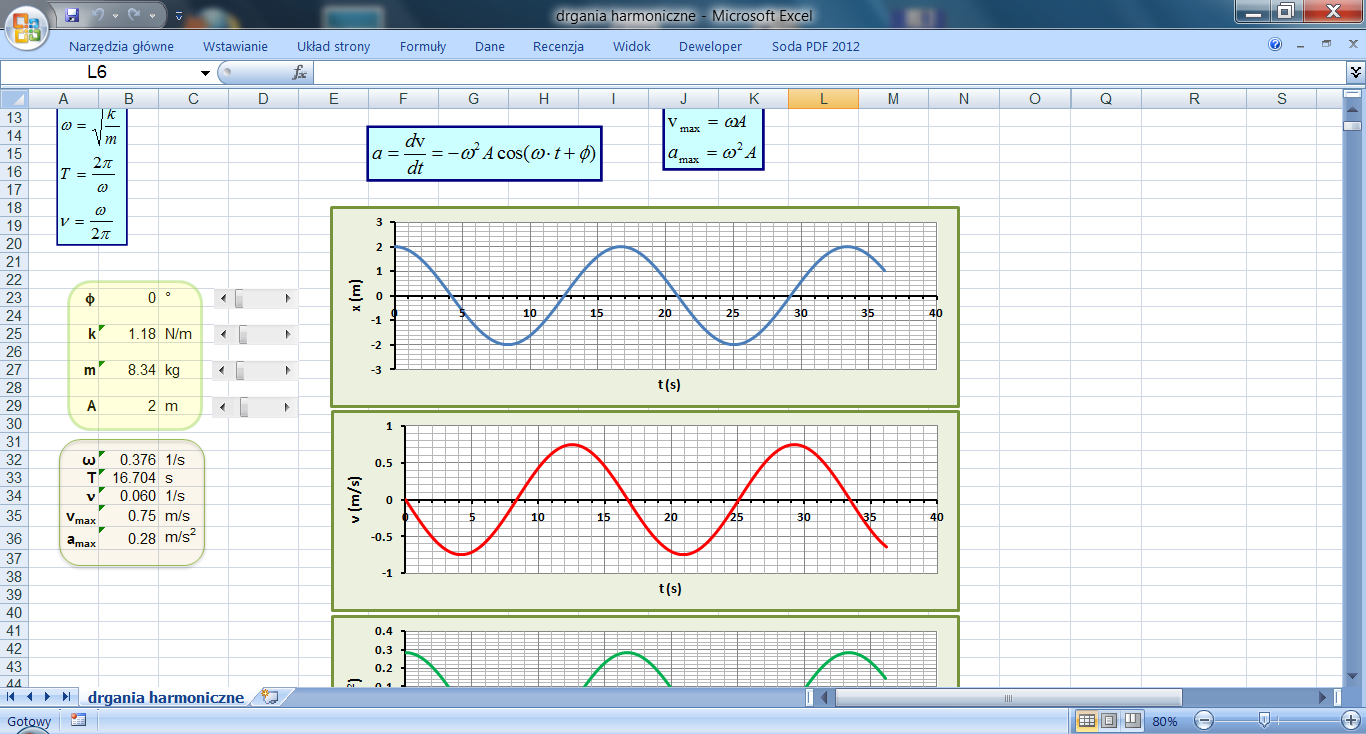Redo the last undone action
The image size is (1366, 734).
(134, 15)
